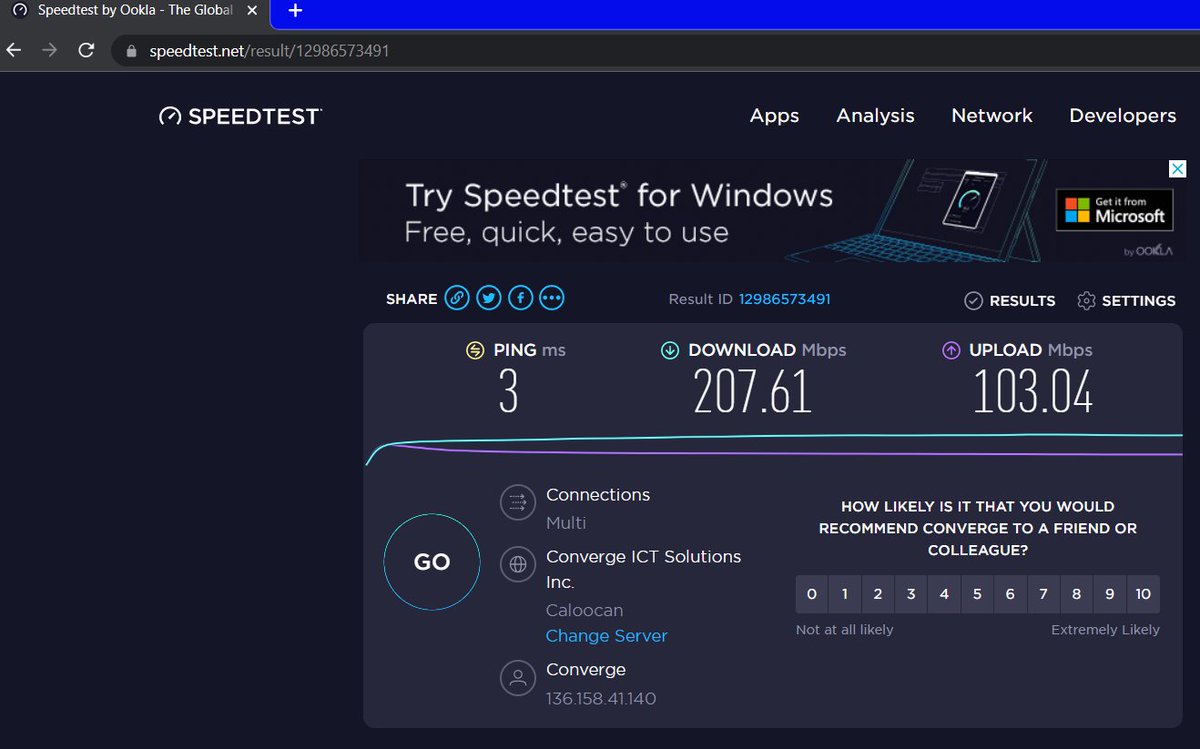1200x749 pixels.
Task: Click the Converge ISP name
Action: [x=586, y=669]
